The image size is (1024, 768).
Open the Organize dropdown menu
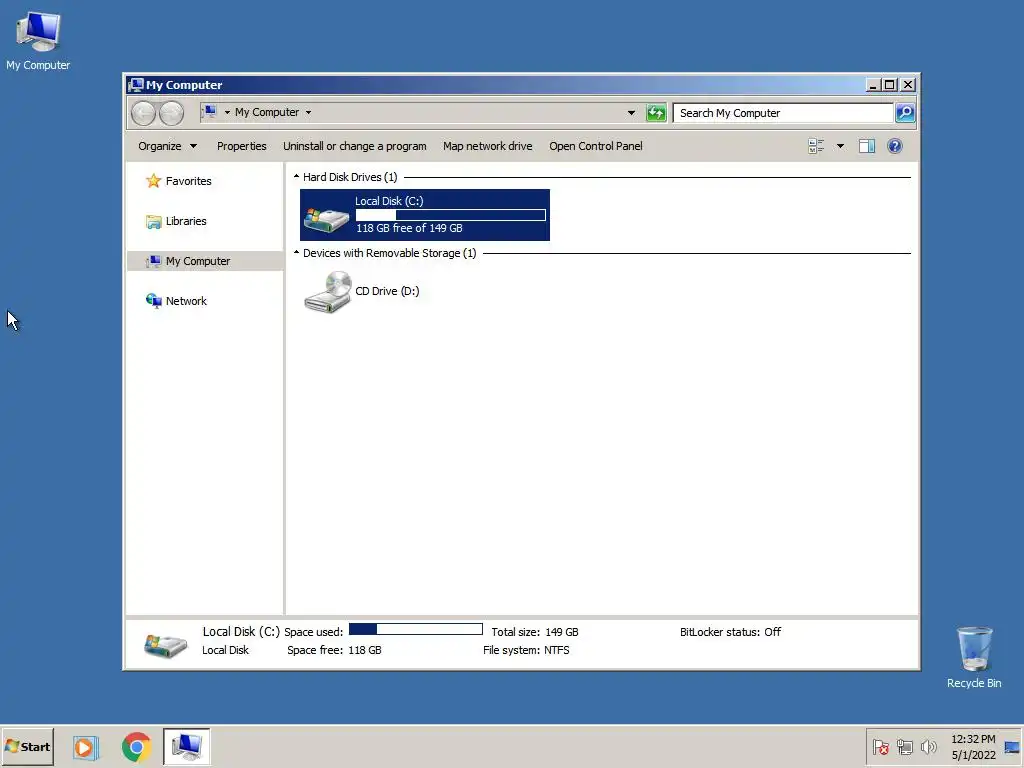coord(167,146)
